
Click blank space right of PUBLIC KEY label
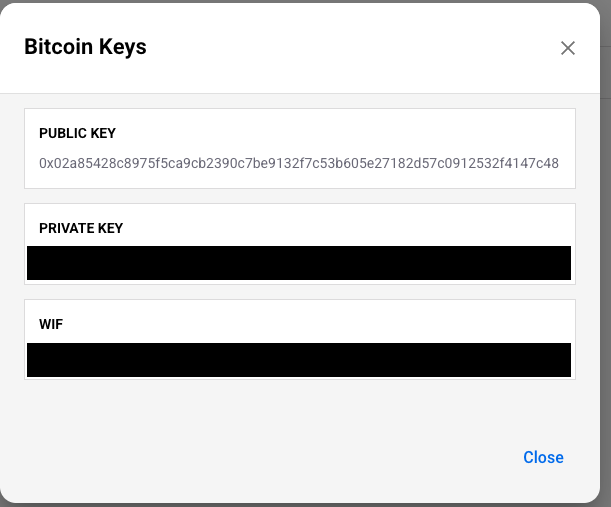350,133
